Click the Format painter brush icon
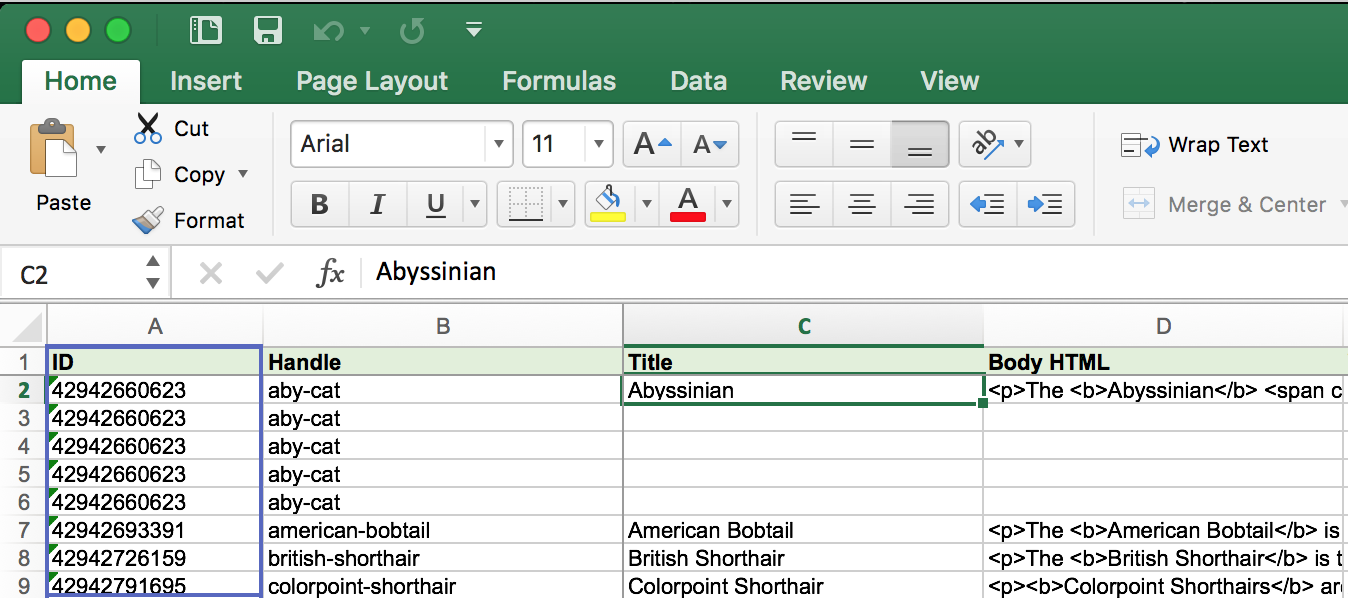Image resolution: width=1348 pixels, height=598 pixels. coord(148,220)
